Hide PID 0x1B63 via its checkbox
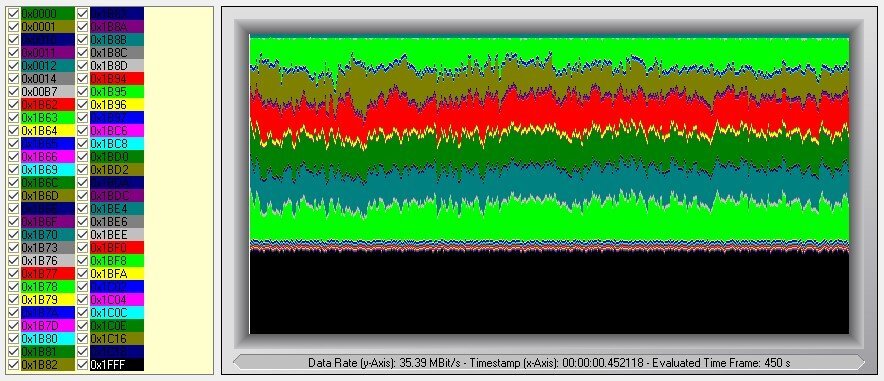 click(14, 117)
